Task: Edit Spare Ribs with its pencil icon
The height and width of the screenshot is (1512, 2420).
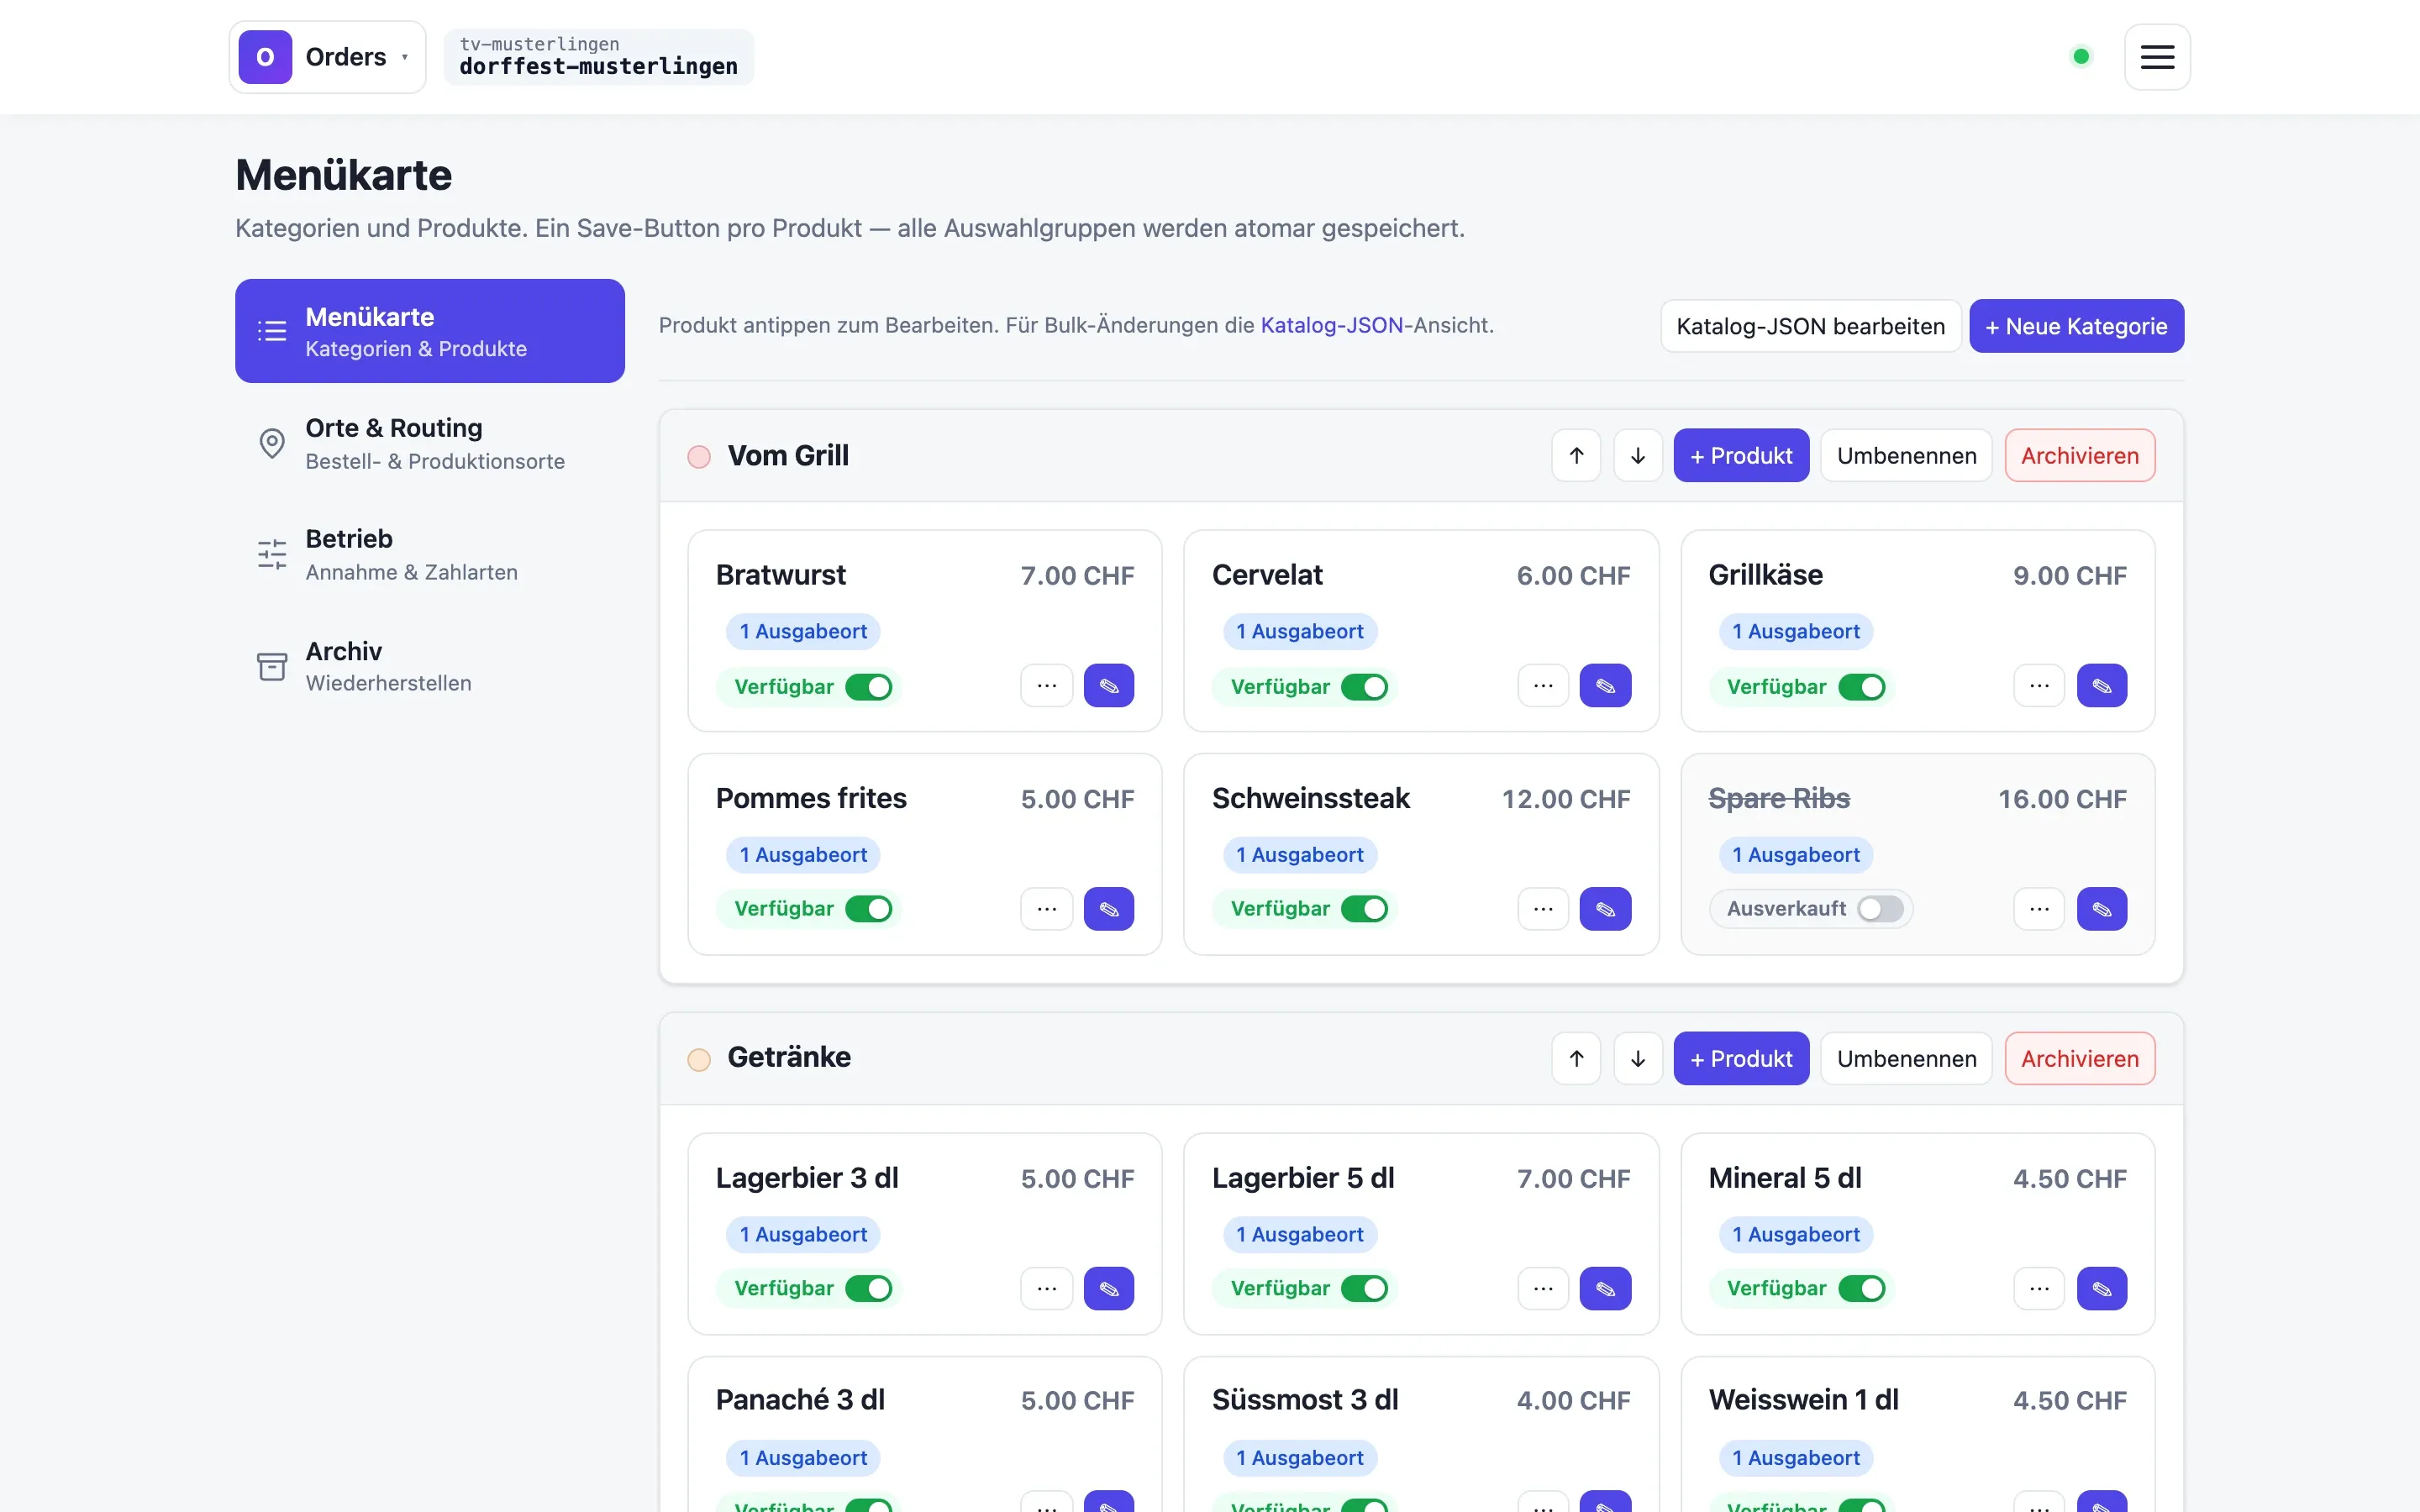Action: tap(2102, 909)
